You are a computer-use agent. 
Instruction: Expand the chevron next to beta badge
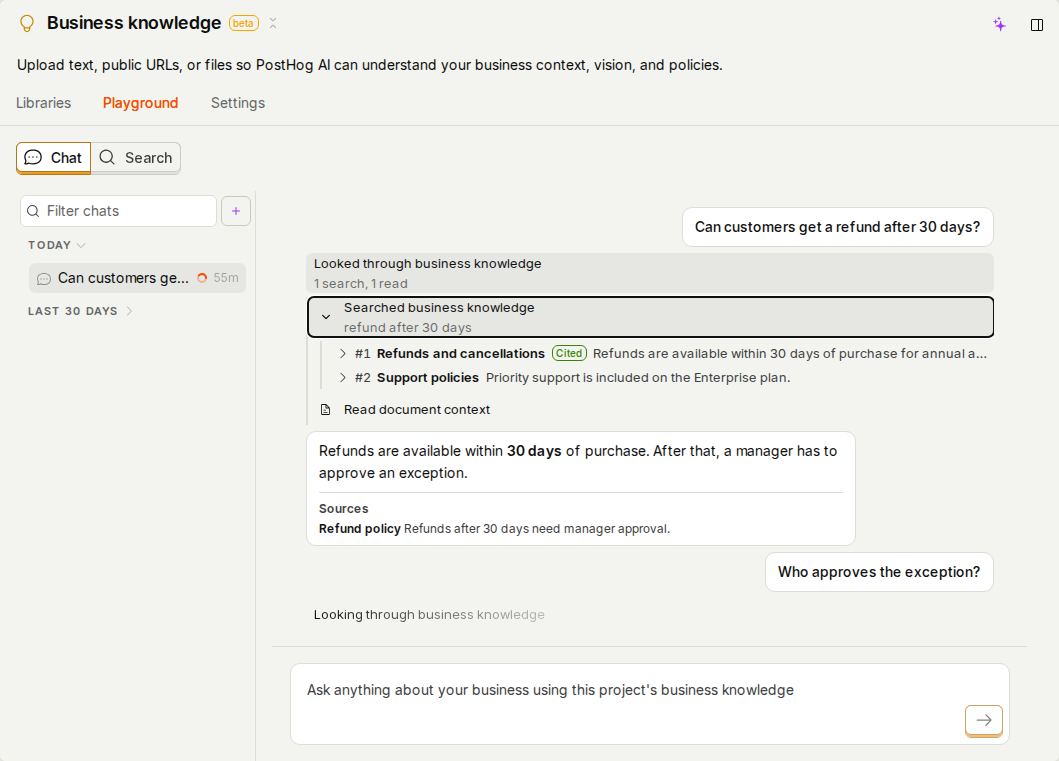pos(273,23)
